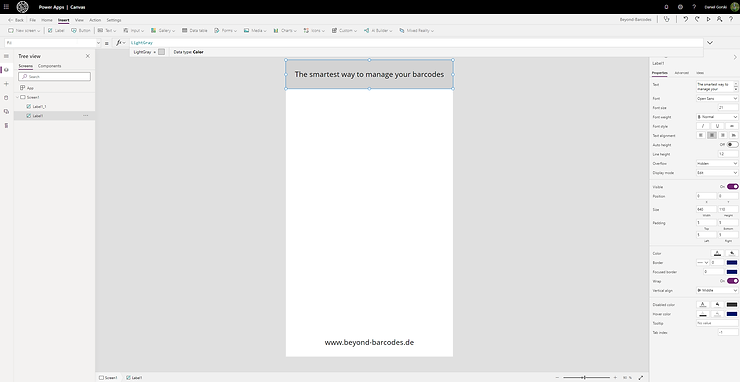Open the New screen dropdown

coord(25,30)
